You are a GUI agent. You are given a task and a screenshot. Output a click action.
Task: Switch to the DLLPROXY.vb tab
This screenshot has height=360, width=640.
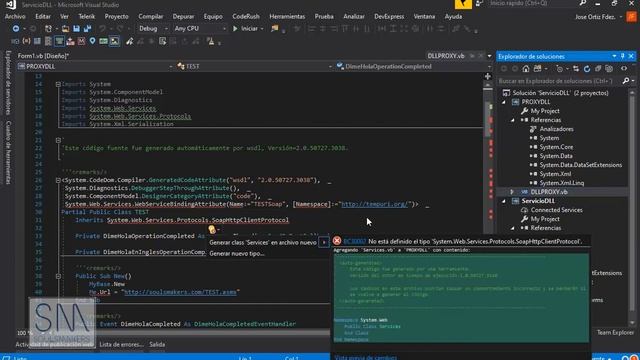(446, 56)
